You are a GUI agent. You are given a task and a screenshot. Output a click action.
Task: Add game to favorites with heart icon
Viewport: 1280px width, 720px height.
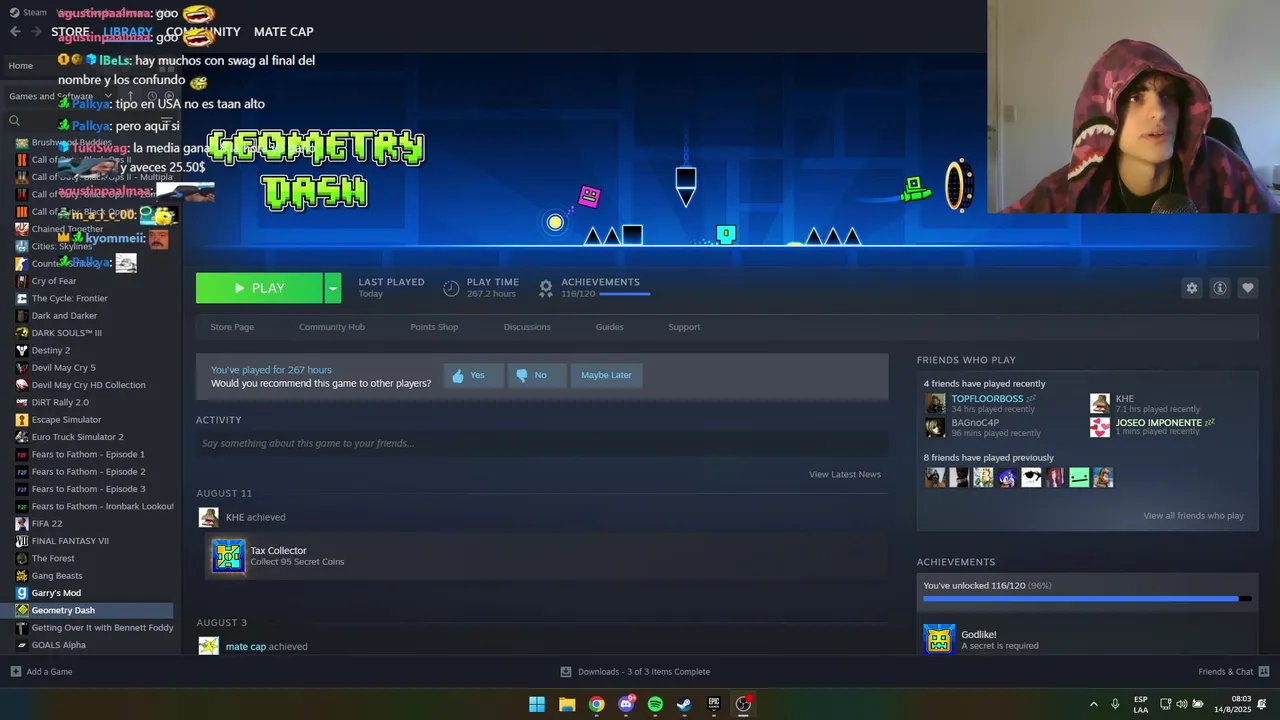(x=1247, y=288)
